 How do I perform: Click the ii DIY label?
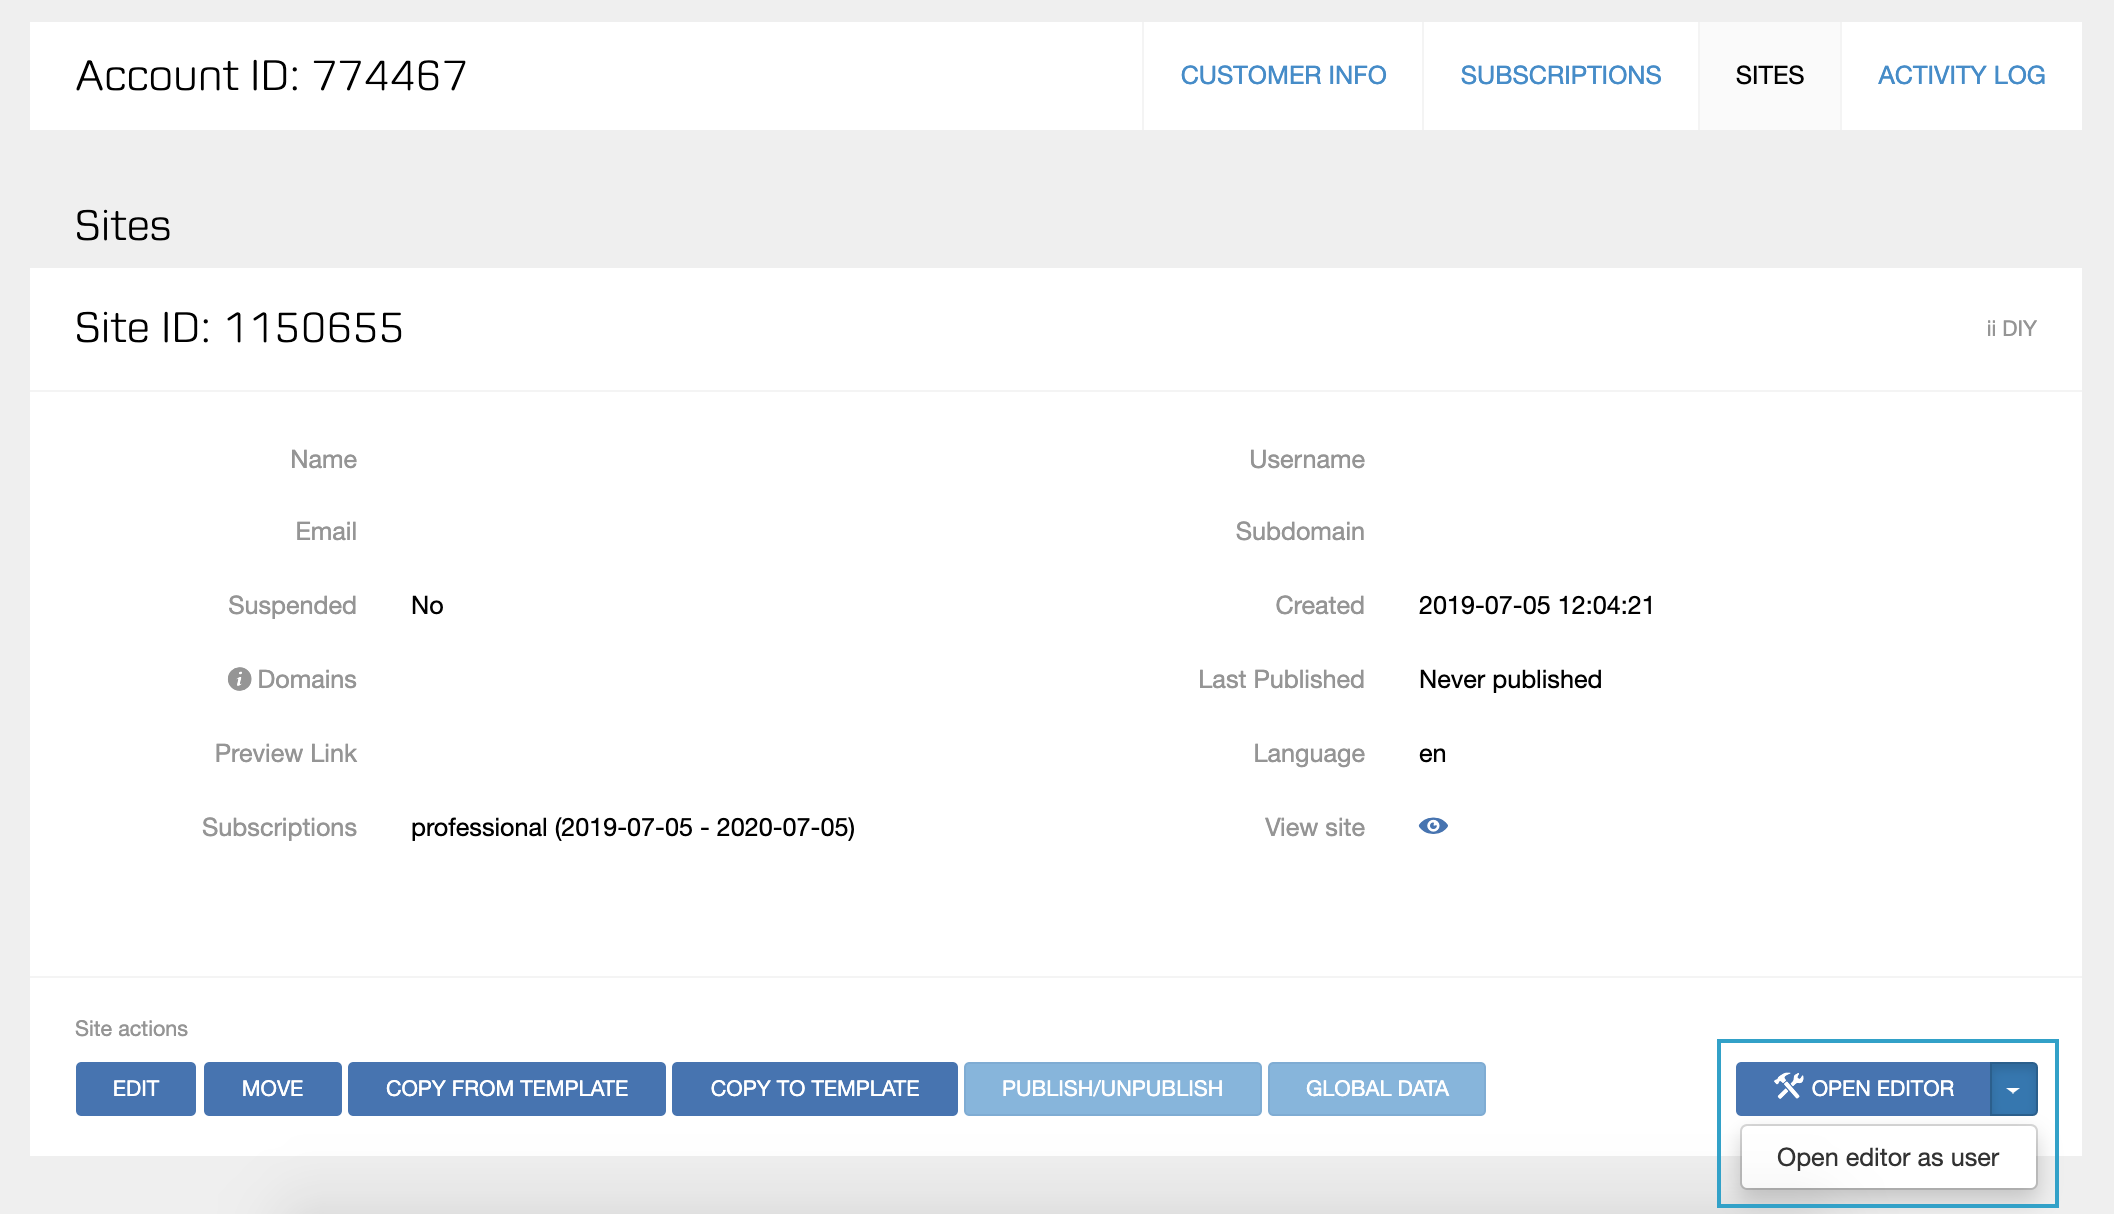click(2011, 328)
